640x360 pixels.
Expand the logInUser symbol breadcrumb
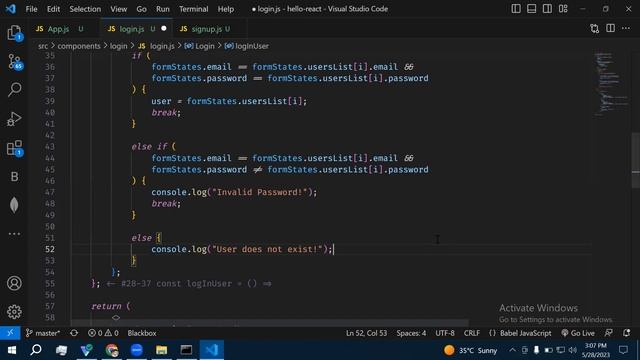[247, 46]
